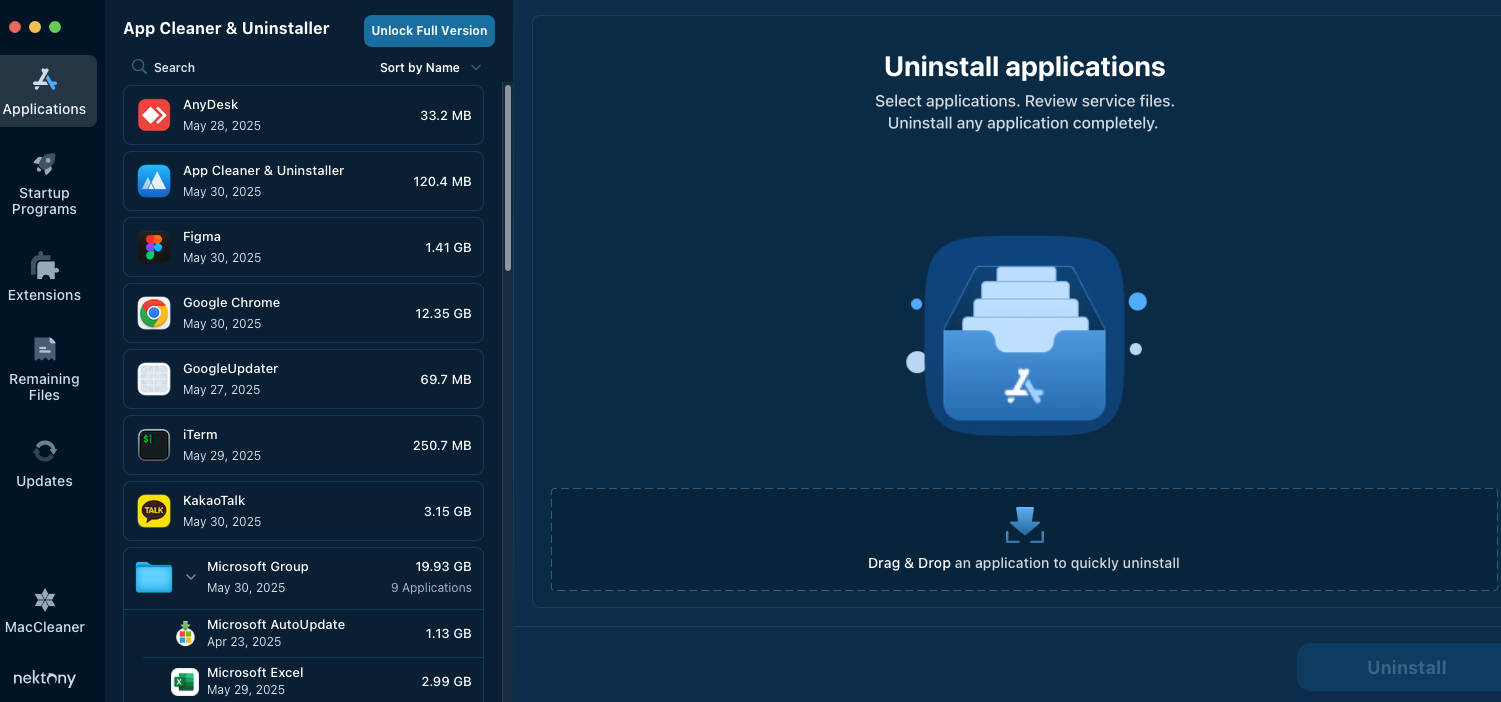Click the May 28, 2025 date
The width and height of the screenshot is (1501, 702).
point(222,126)
